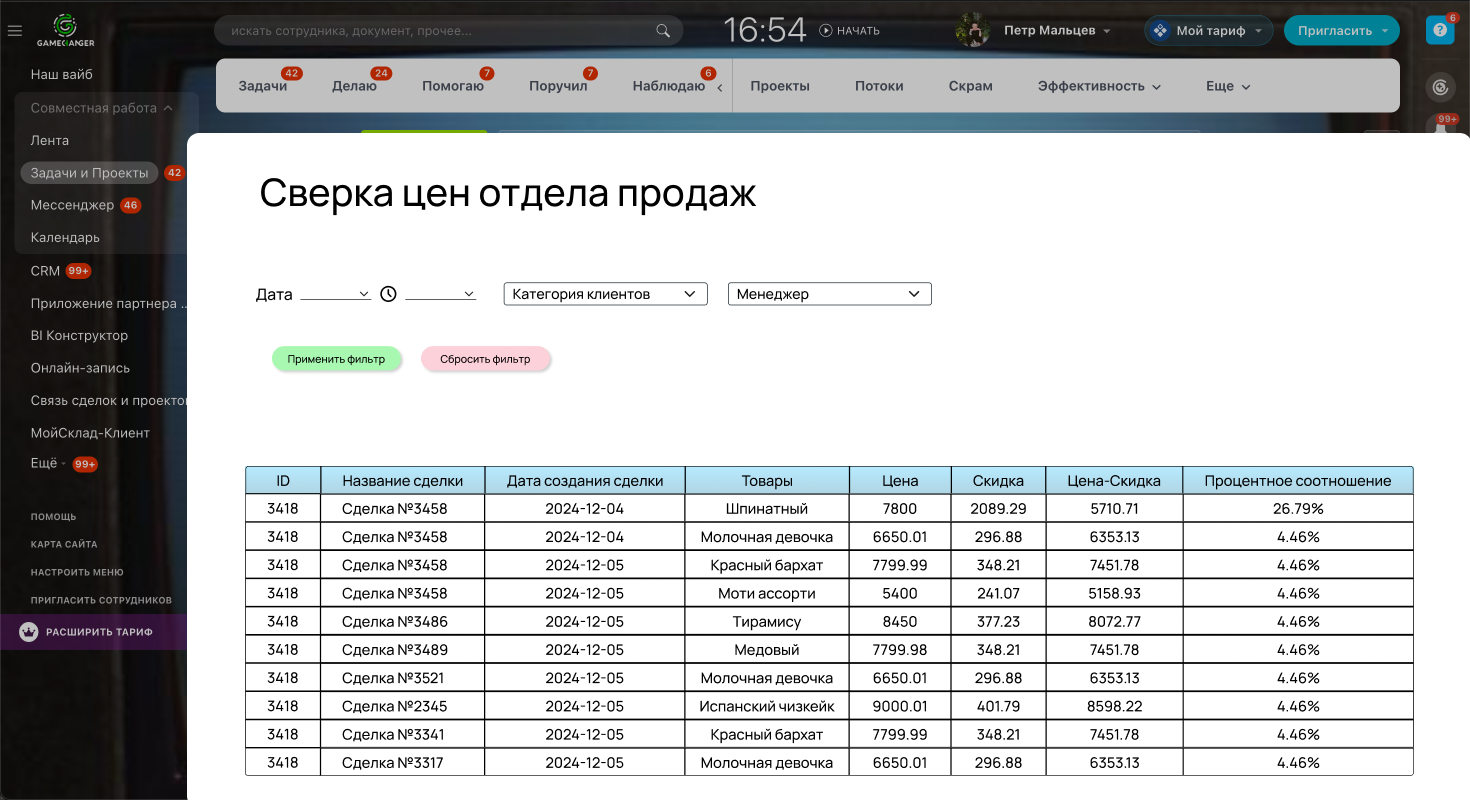The height and width of the screenshot is (800, 1470).
Task: Select the Сделка №3486 cell
Action: point(403,621)
